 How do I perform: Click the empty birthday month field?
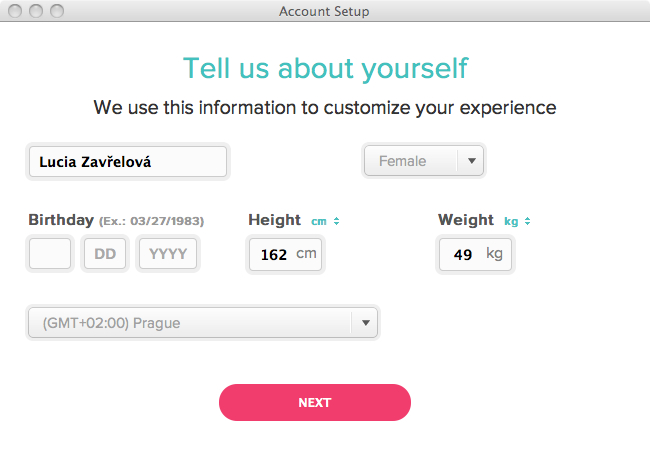coord(50,254)
